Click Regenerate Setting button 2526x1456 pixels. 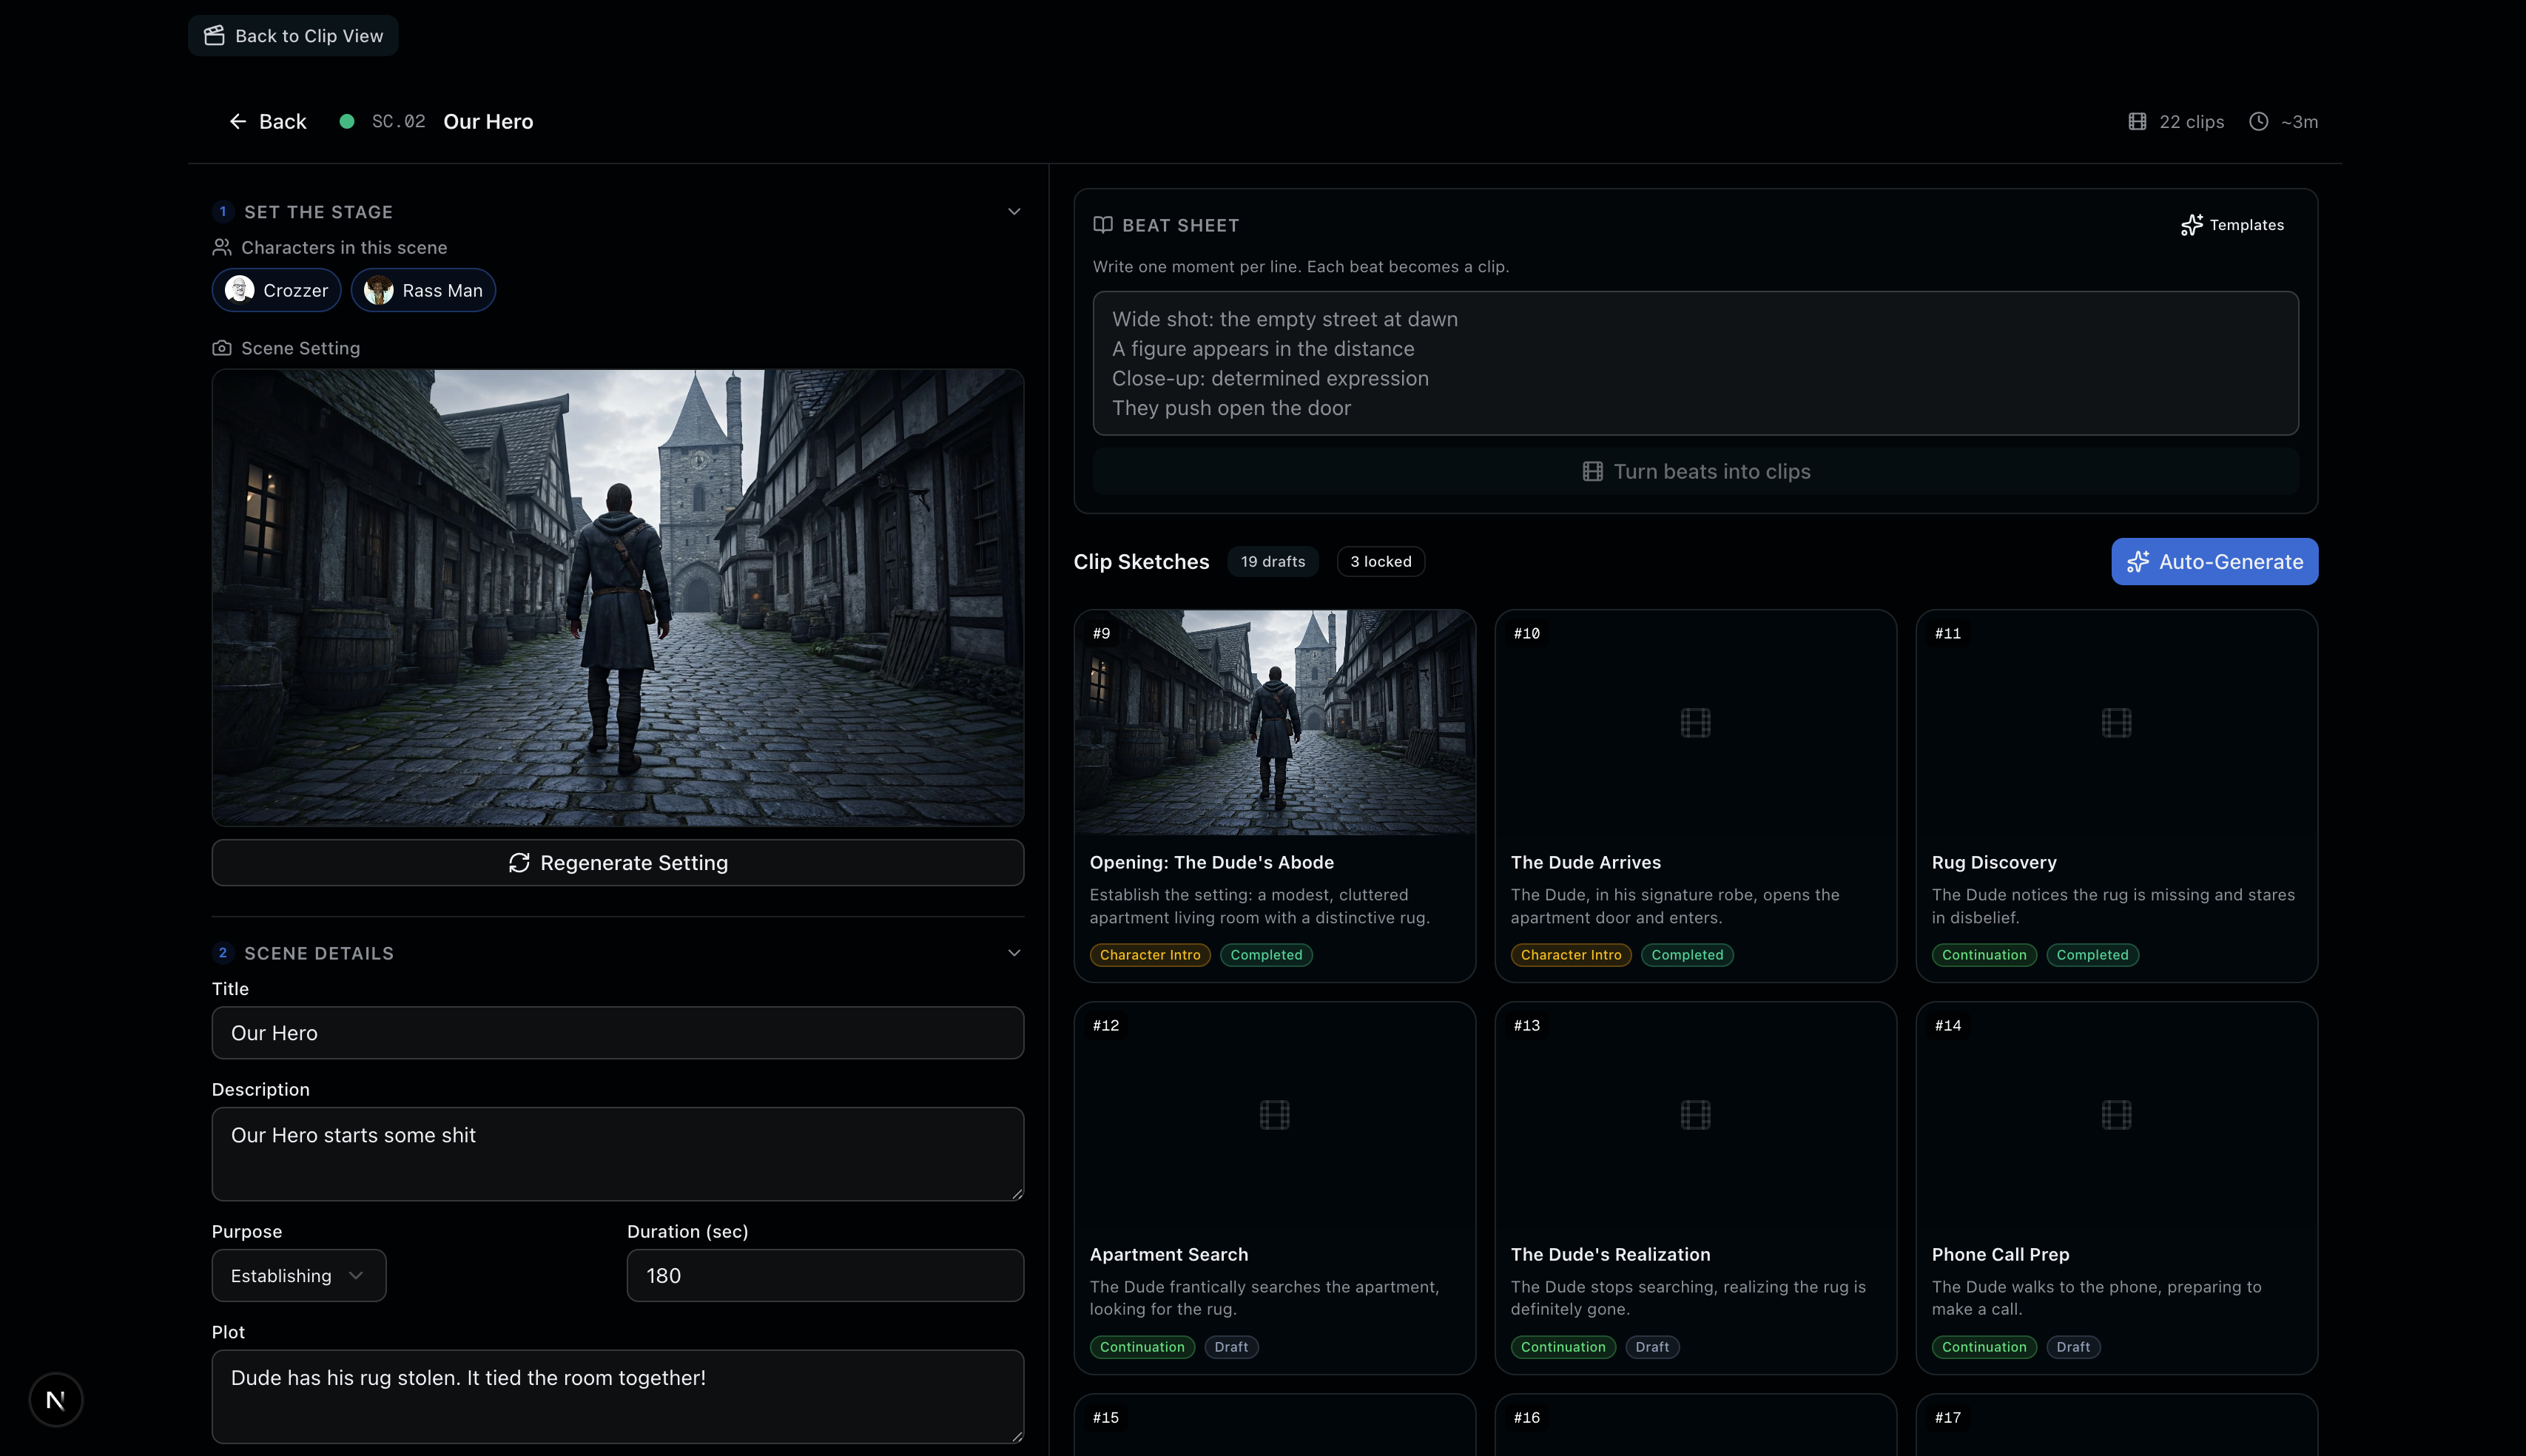618,863
